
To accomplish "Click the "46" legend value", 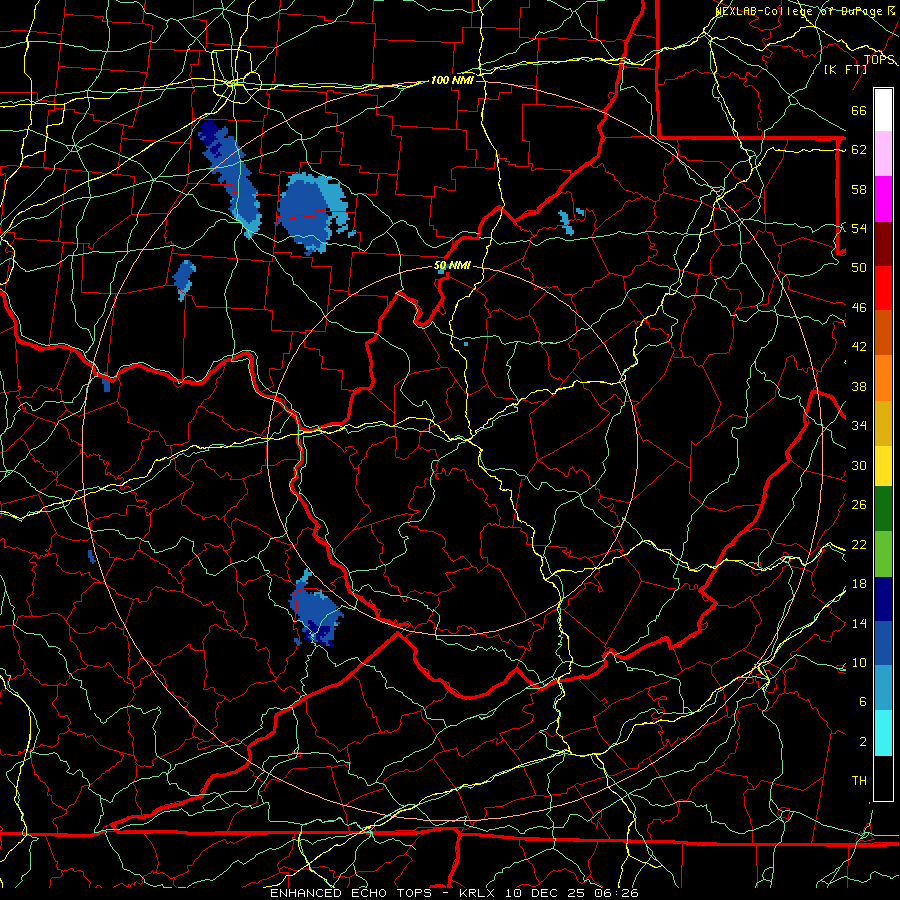I will point(859,308).
